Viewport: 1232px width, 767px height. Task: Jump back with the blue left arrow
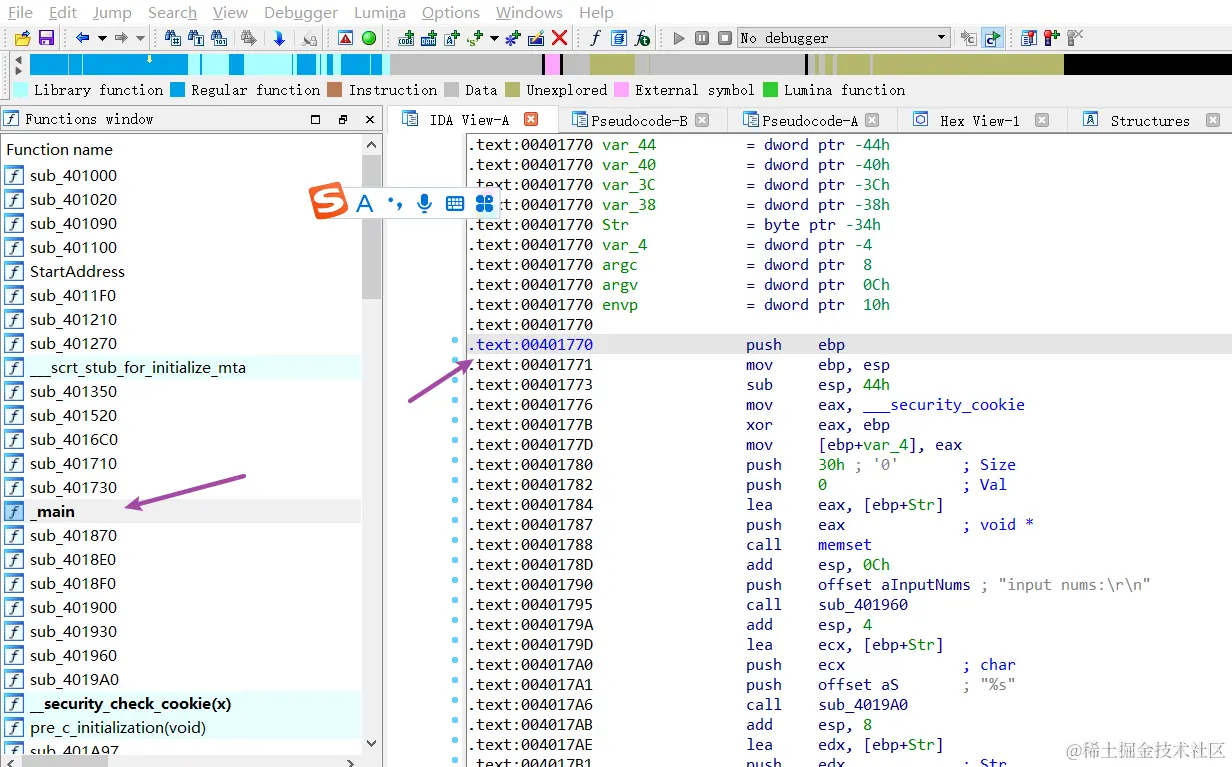(x=83, y=38)
